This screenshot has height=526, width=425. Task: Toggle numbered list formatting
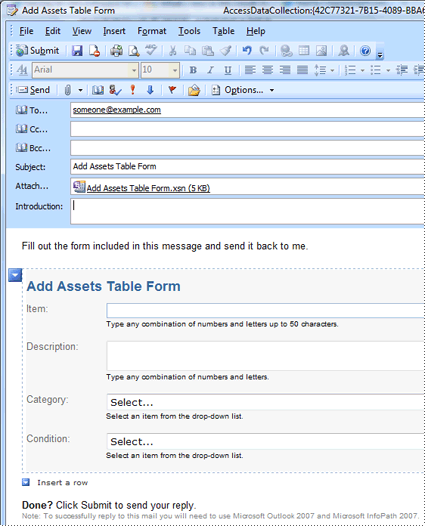[x=350, y=70]
